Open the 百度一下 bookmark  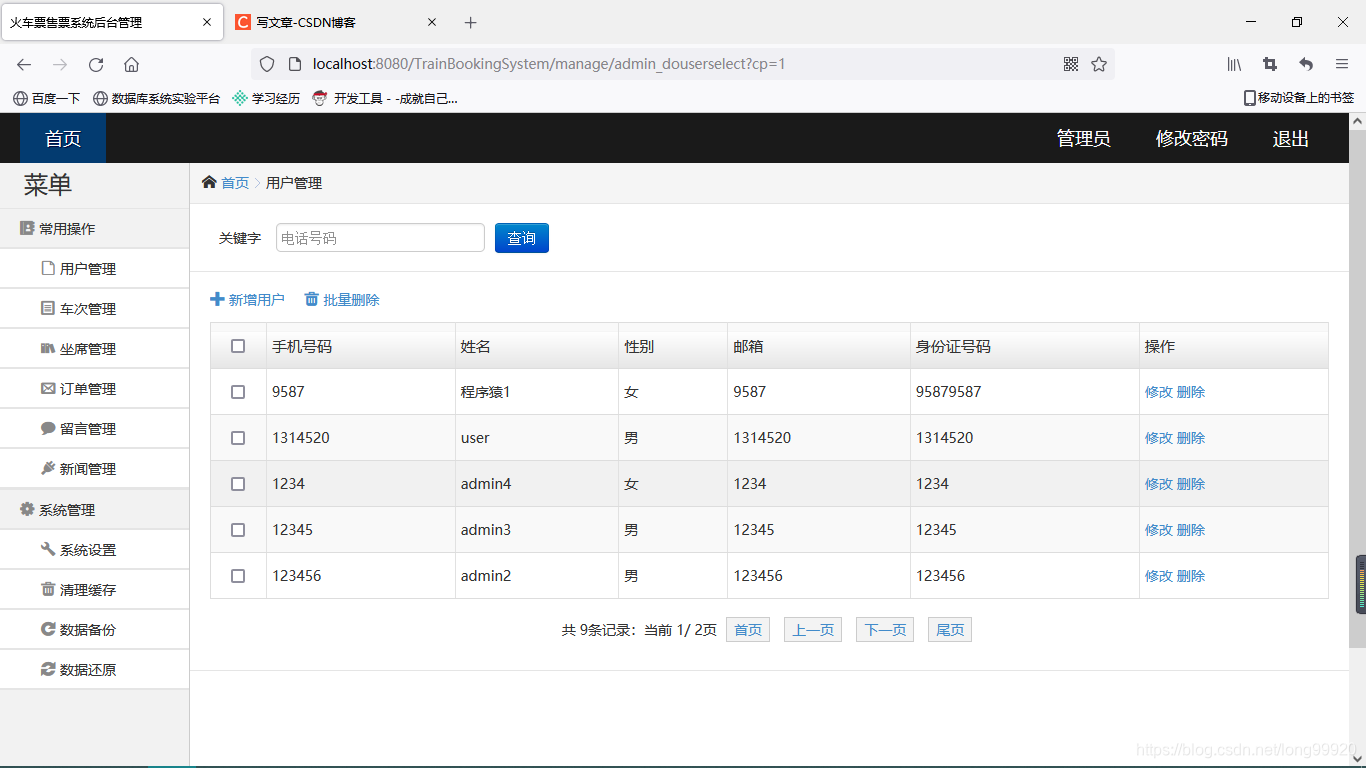pos(46,98)
